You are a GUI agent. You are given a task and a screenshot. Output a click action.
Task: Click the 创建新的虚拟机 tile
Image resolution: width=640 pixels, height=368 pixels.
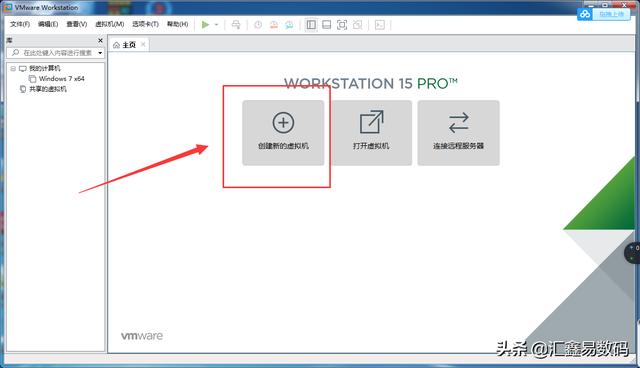(283, 133)
